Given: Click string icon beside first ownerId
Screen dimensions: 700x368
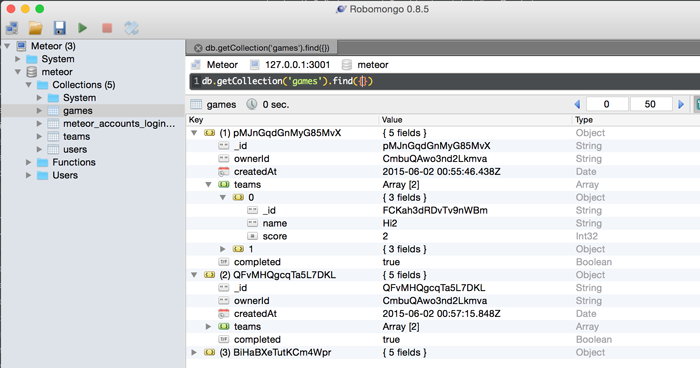Looking at the screenshot, I should pyautogui.click(x=224, y=159).
